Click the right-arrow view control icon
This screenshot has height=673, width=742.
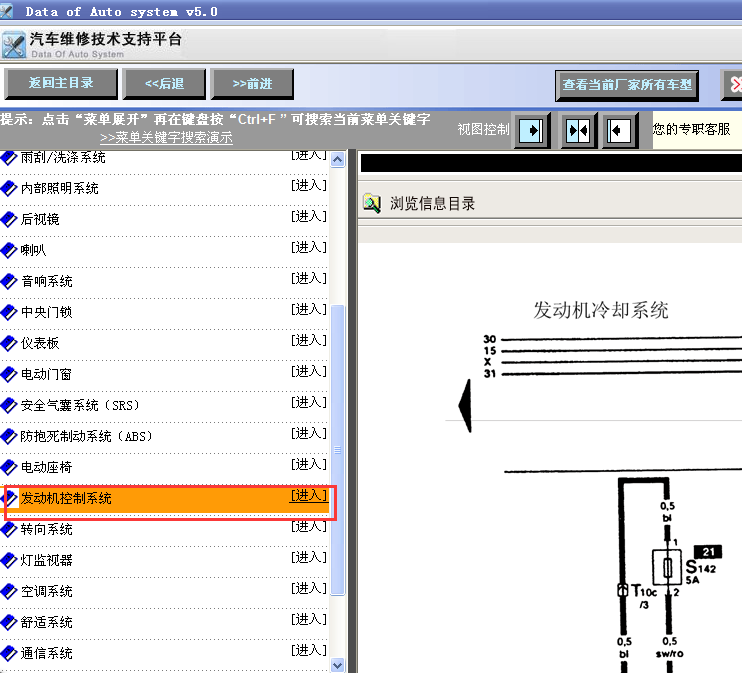tap(532, 130)
